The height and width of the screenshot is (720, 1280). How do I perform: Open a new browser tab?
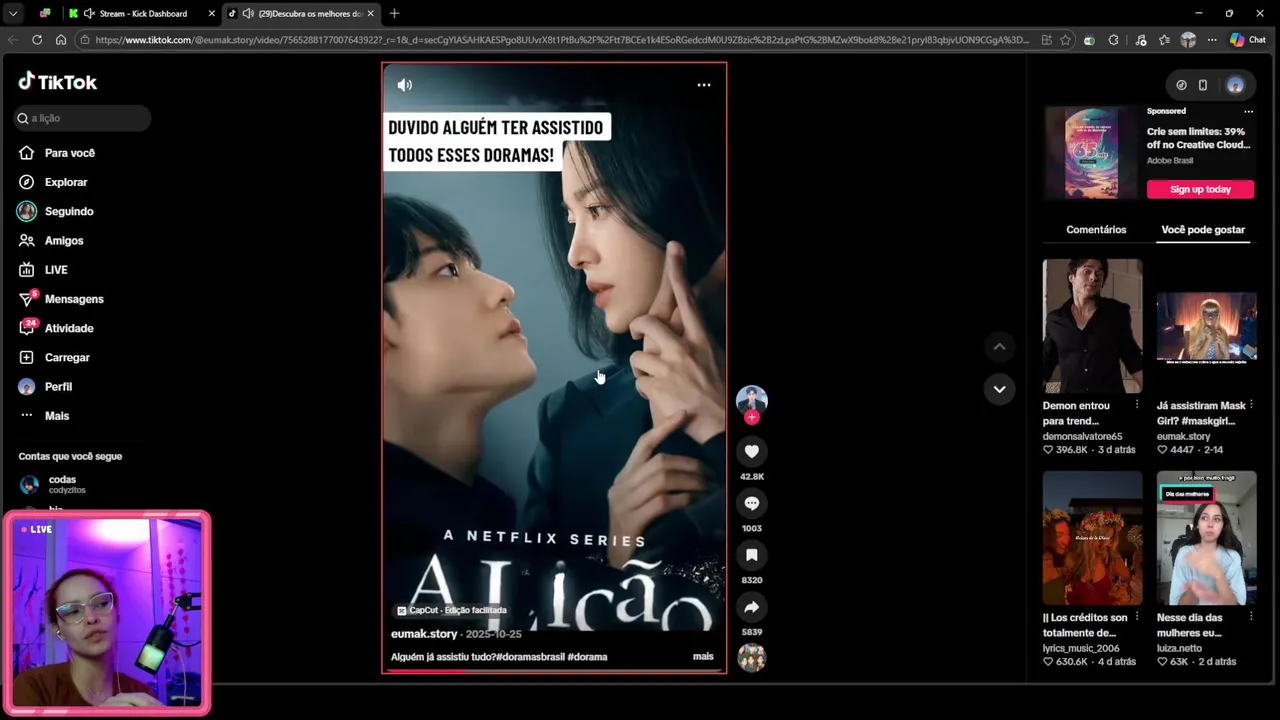(x=394, y=13)
